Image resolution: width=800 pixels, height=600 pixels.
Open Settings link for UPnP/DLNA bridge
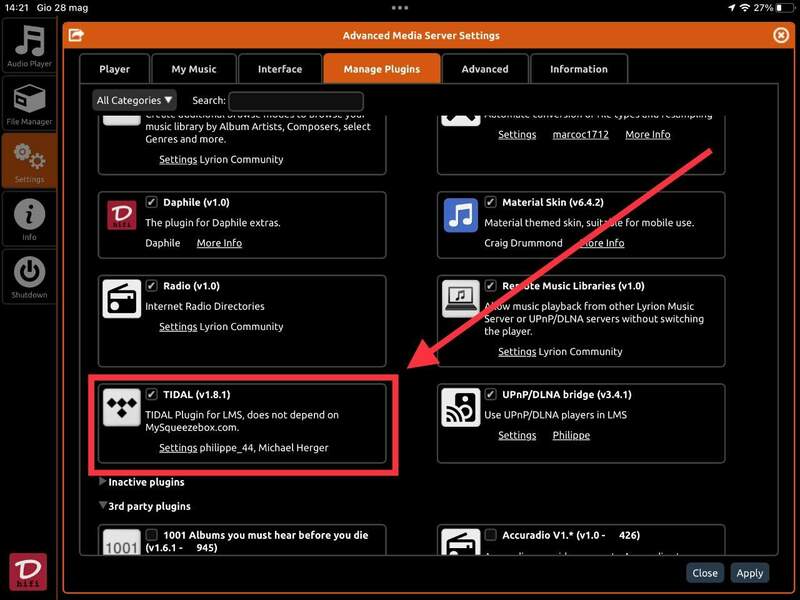pos(517,435)
